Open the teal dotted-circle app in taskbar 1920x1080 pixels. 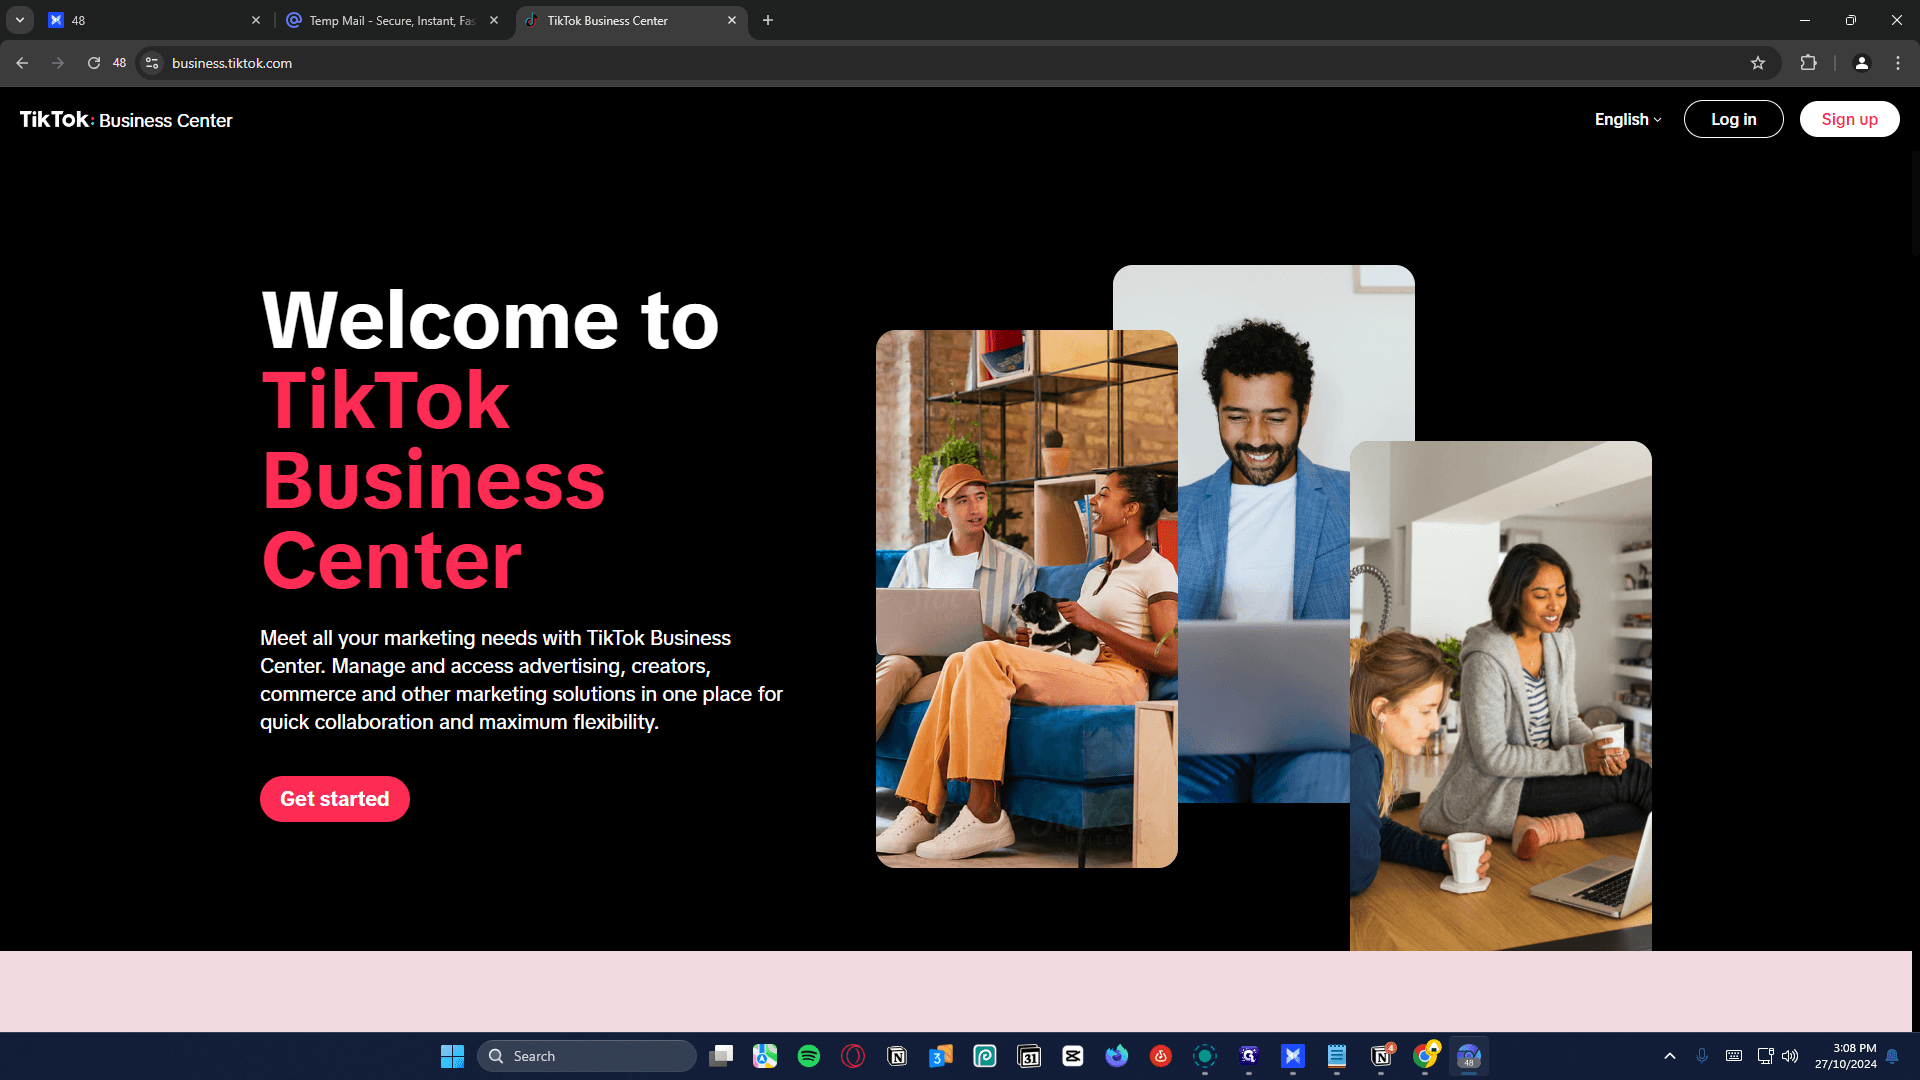click(x=1205, y=1056)
